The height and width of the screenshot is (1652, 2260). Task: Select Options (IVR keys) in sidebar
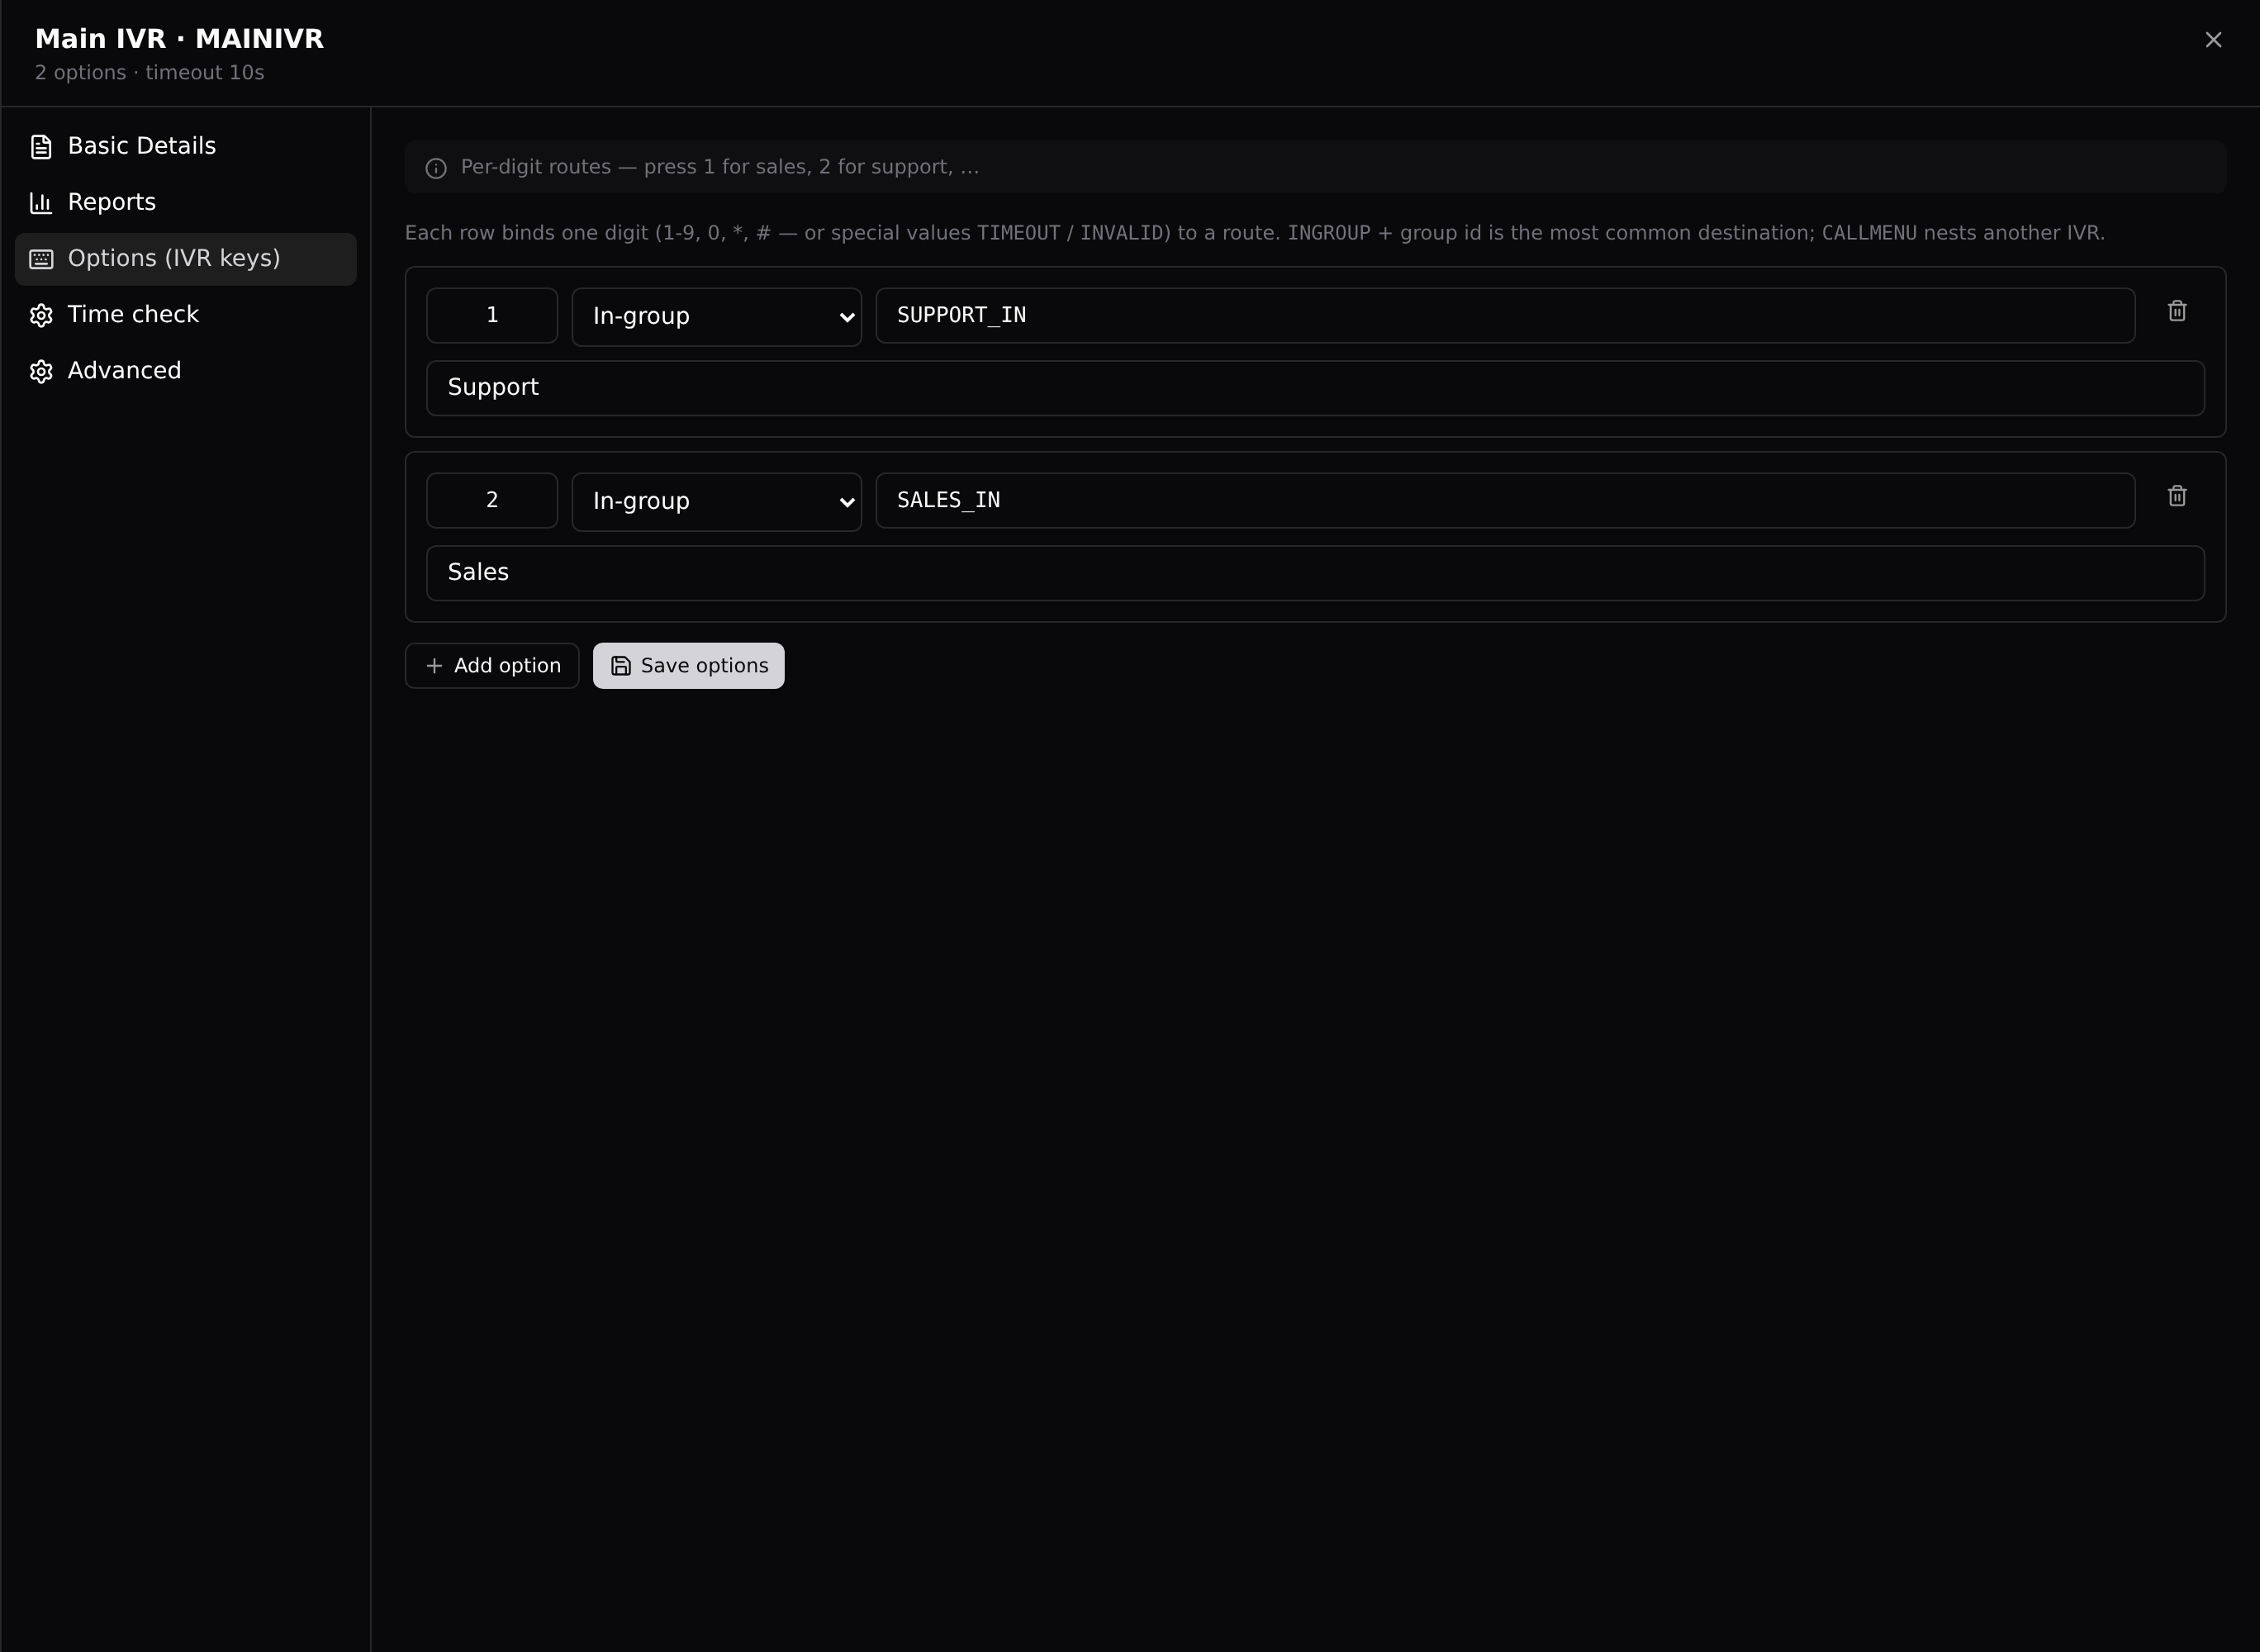tap(185, 259)
